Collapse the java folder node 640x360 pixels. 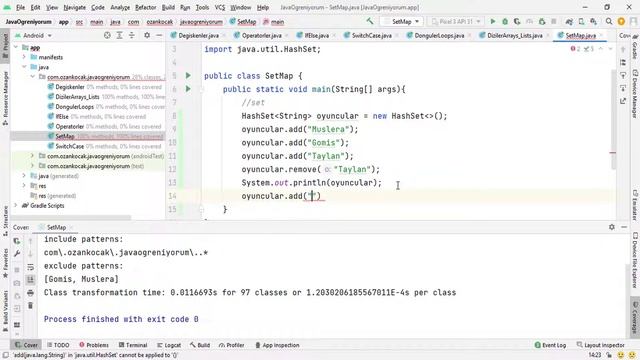[24, 67]
